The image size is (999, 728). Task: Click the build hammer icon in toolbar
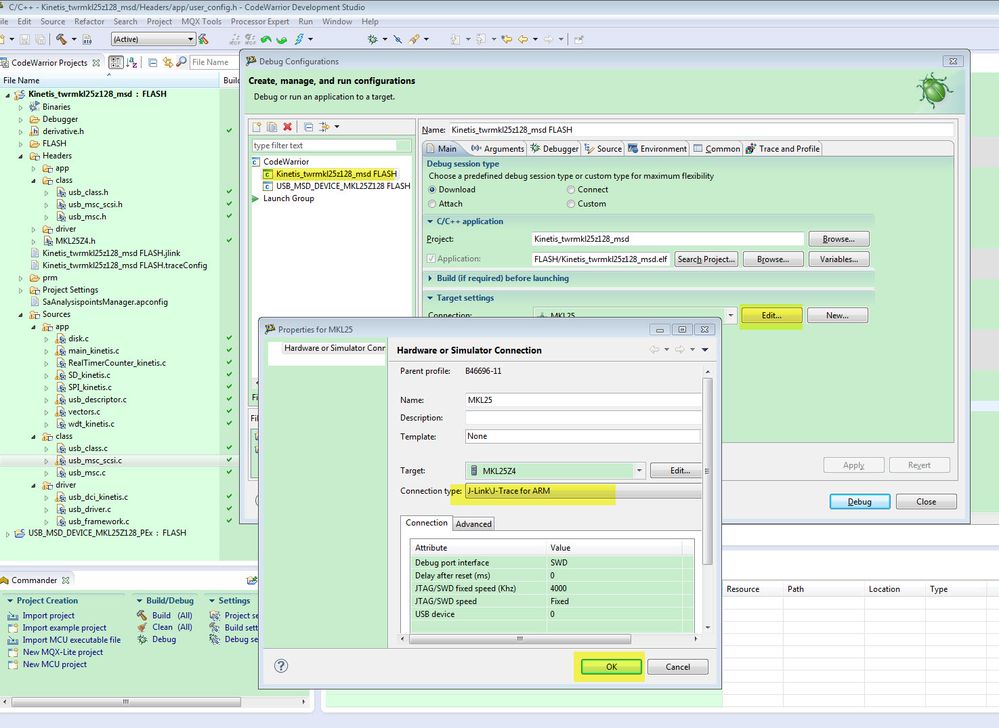(x=63, y=39)
